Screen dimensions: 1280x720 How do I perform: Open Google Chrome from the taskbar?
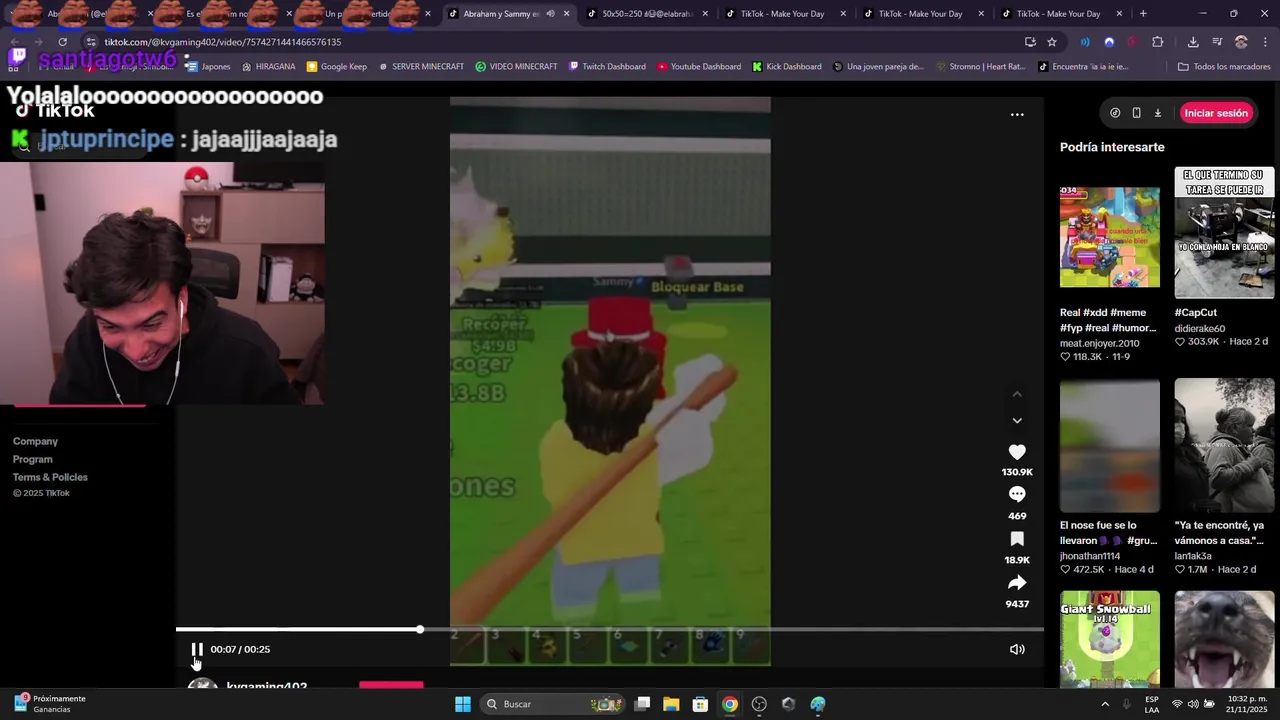[730, 704]
